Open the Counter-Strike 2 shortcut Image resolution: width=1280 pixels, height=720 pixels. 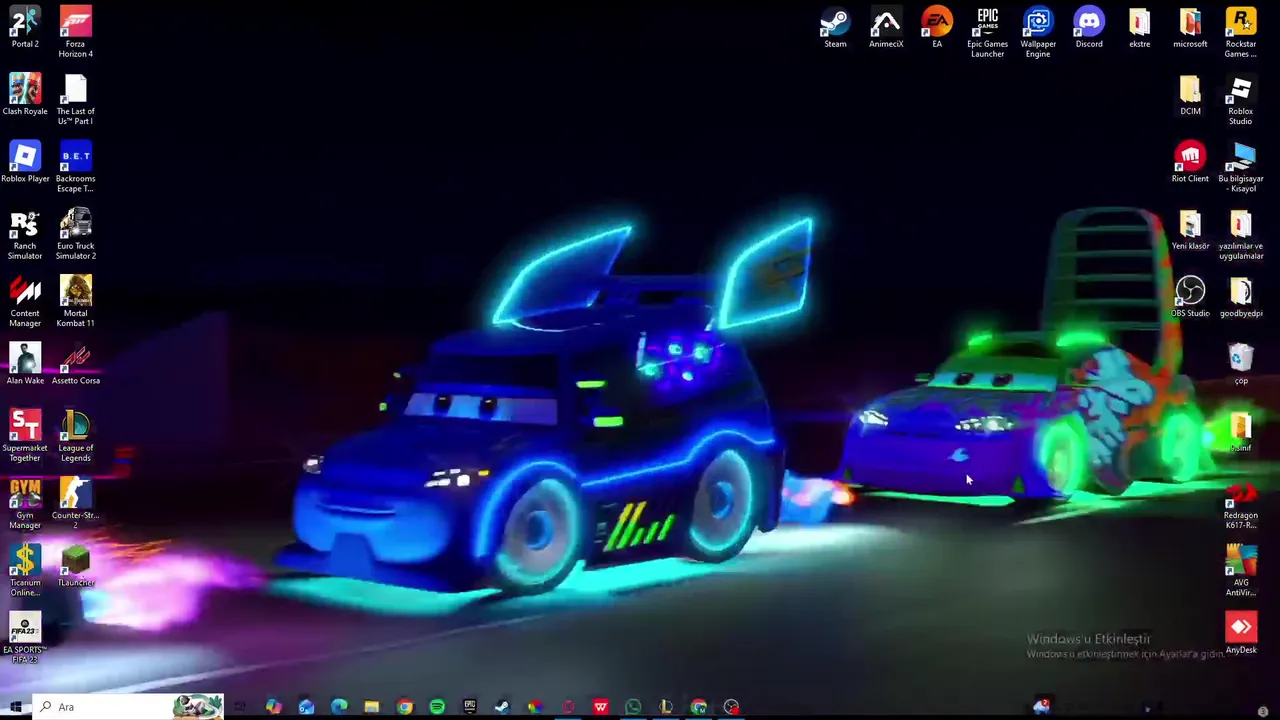click(x=75, y=503)
